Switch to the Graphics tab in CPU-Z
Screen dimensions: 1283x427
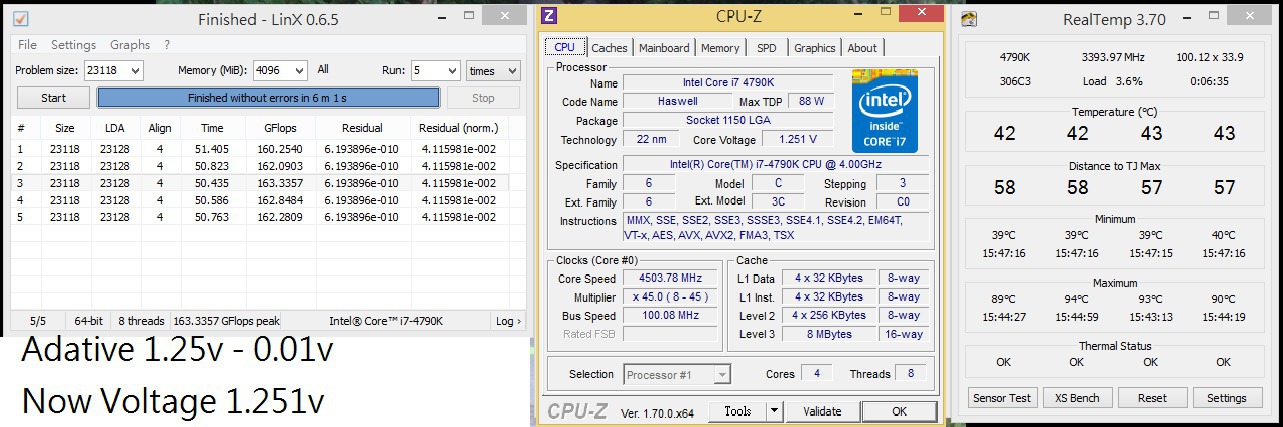[815, 48]
